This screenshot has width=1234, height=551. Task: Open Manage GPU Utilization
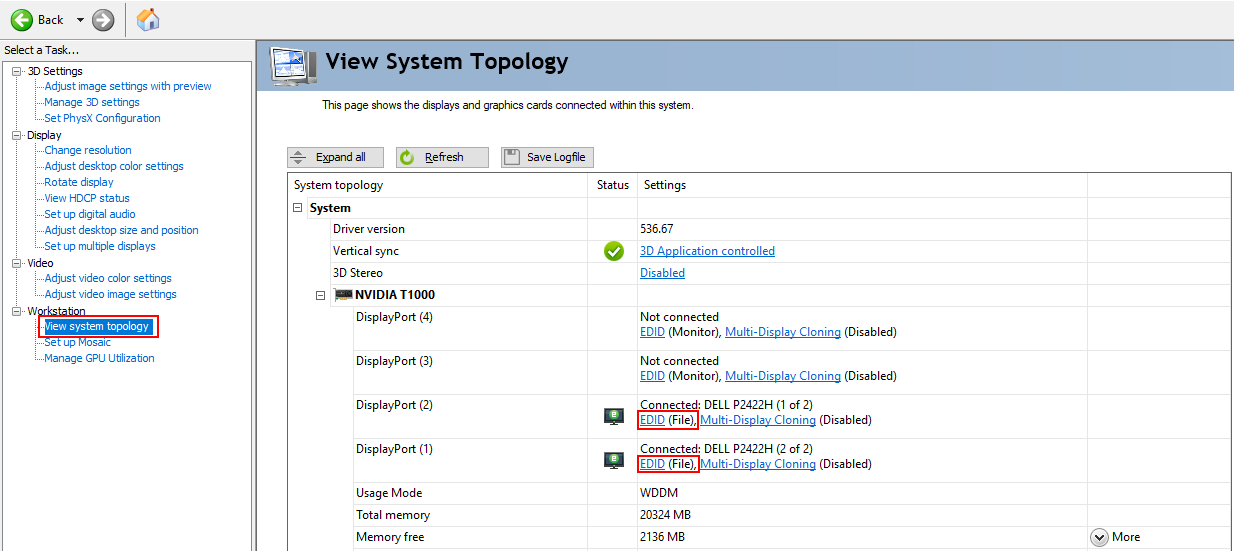pos(99,358)
